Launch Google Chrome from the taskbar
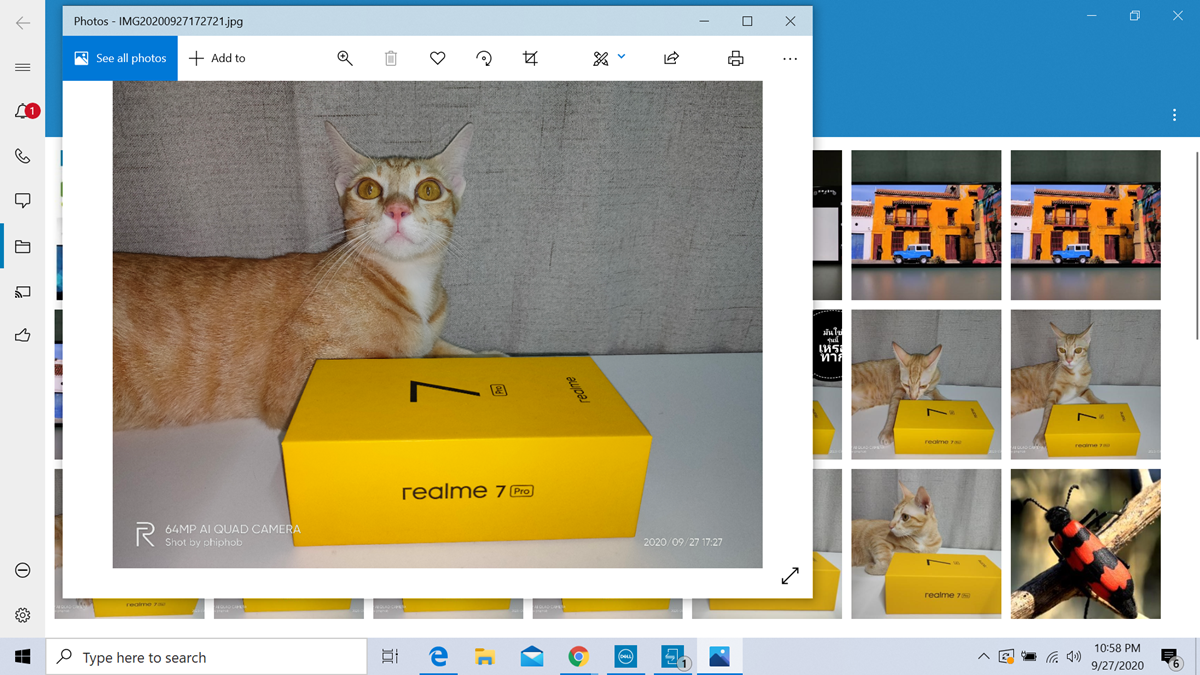 (x=578, y=657)
